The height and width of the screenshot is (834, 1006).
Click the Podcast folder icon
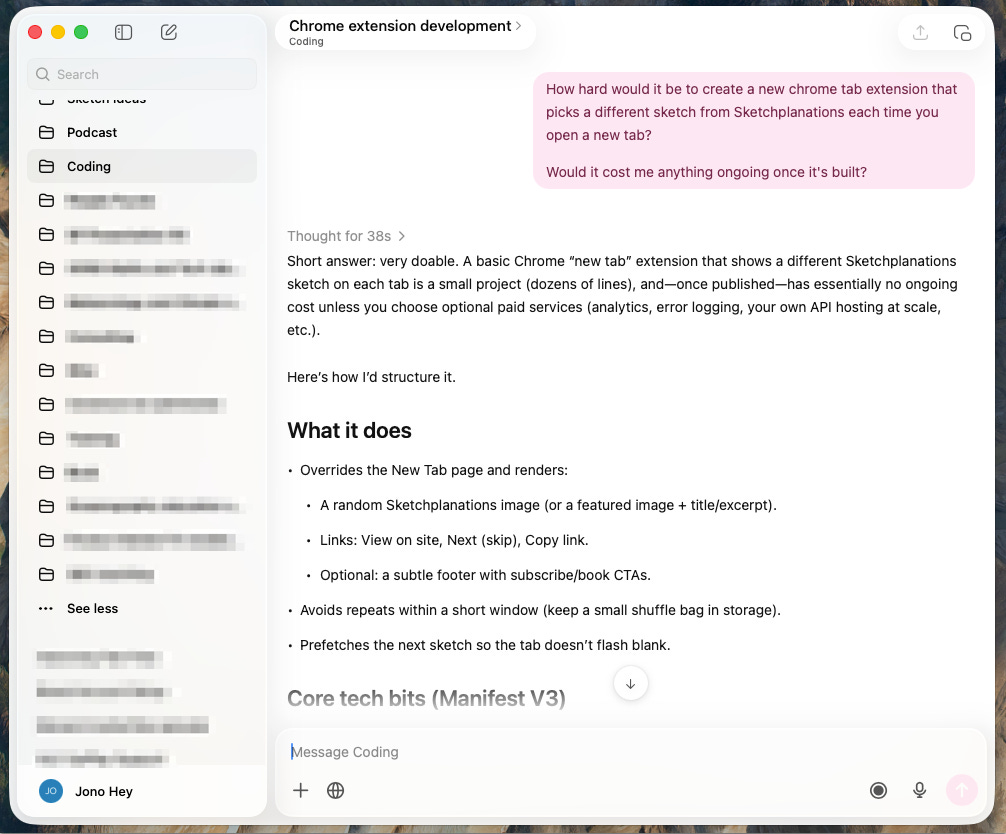(46, 132)
